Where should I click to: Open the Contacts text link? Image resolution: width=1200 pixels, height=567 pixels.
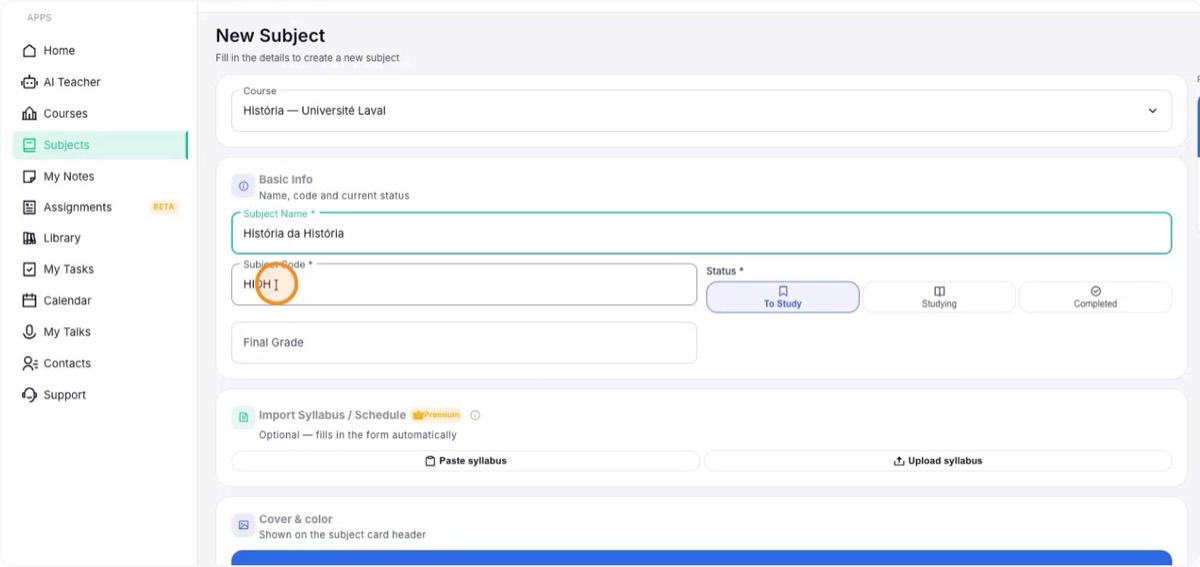[67, 363]
